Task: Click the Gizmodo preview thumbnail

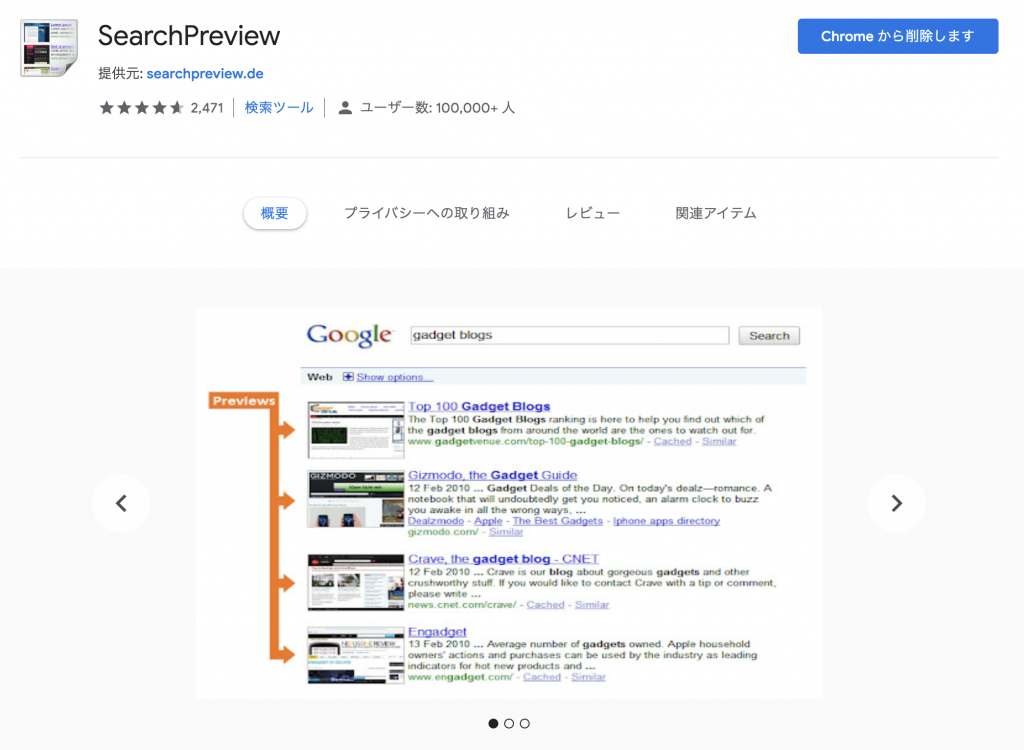Action: [356, 498]
